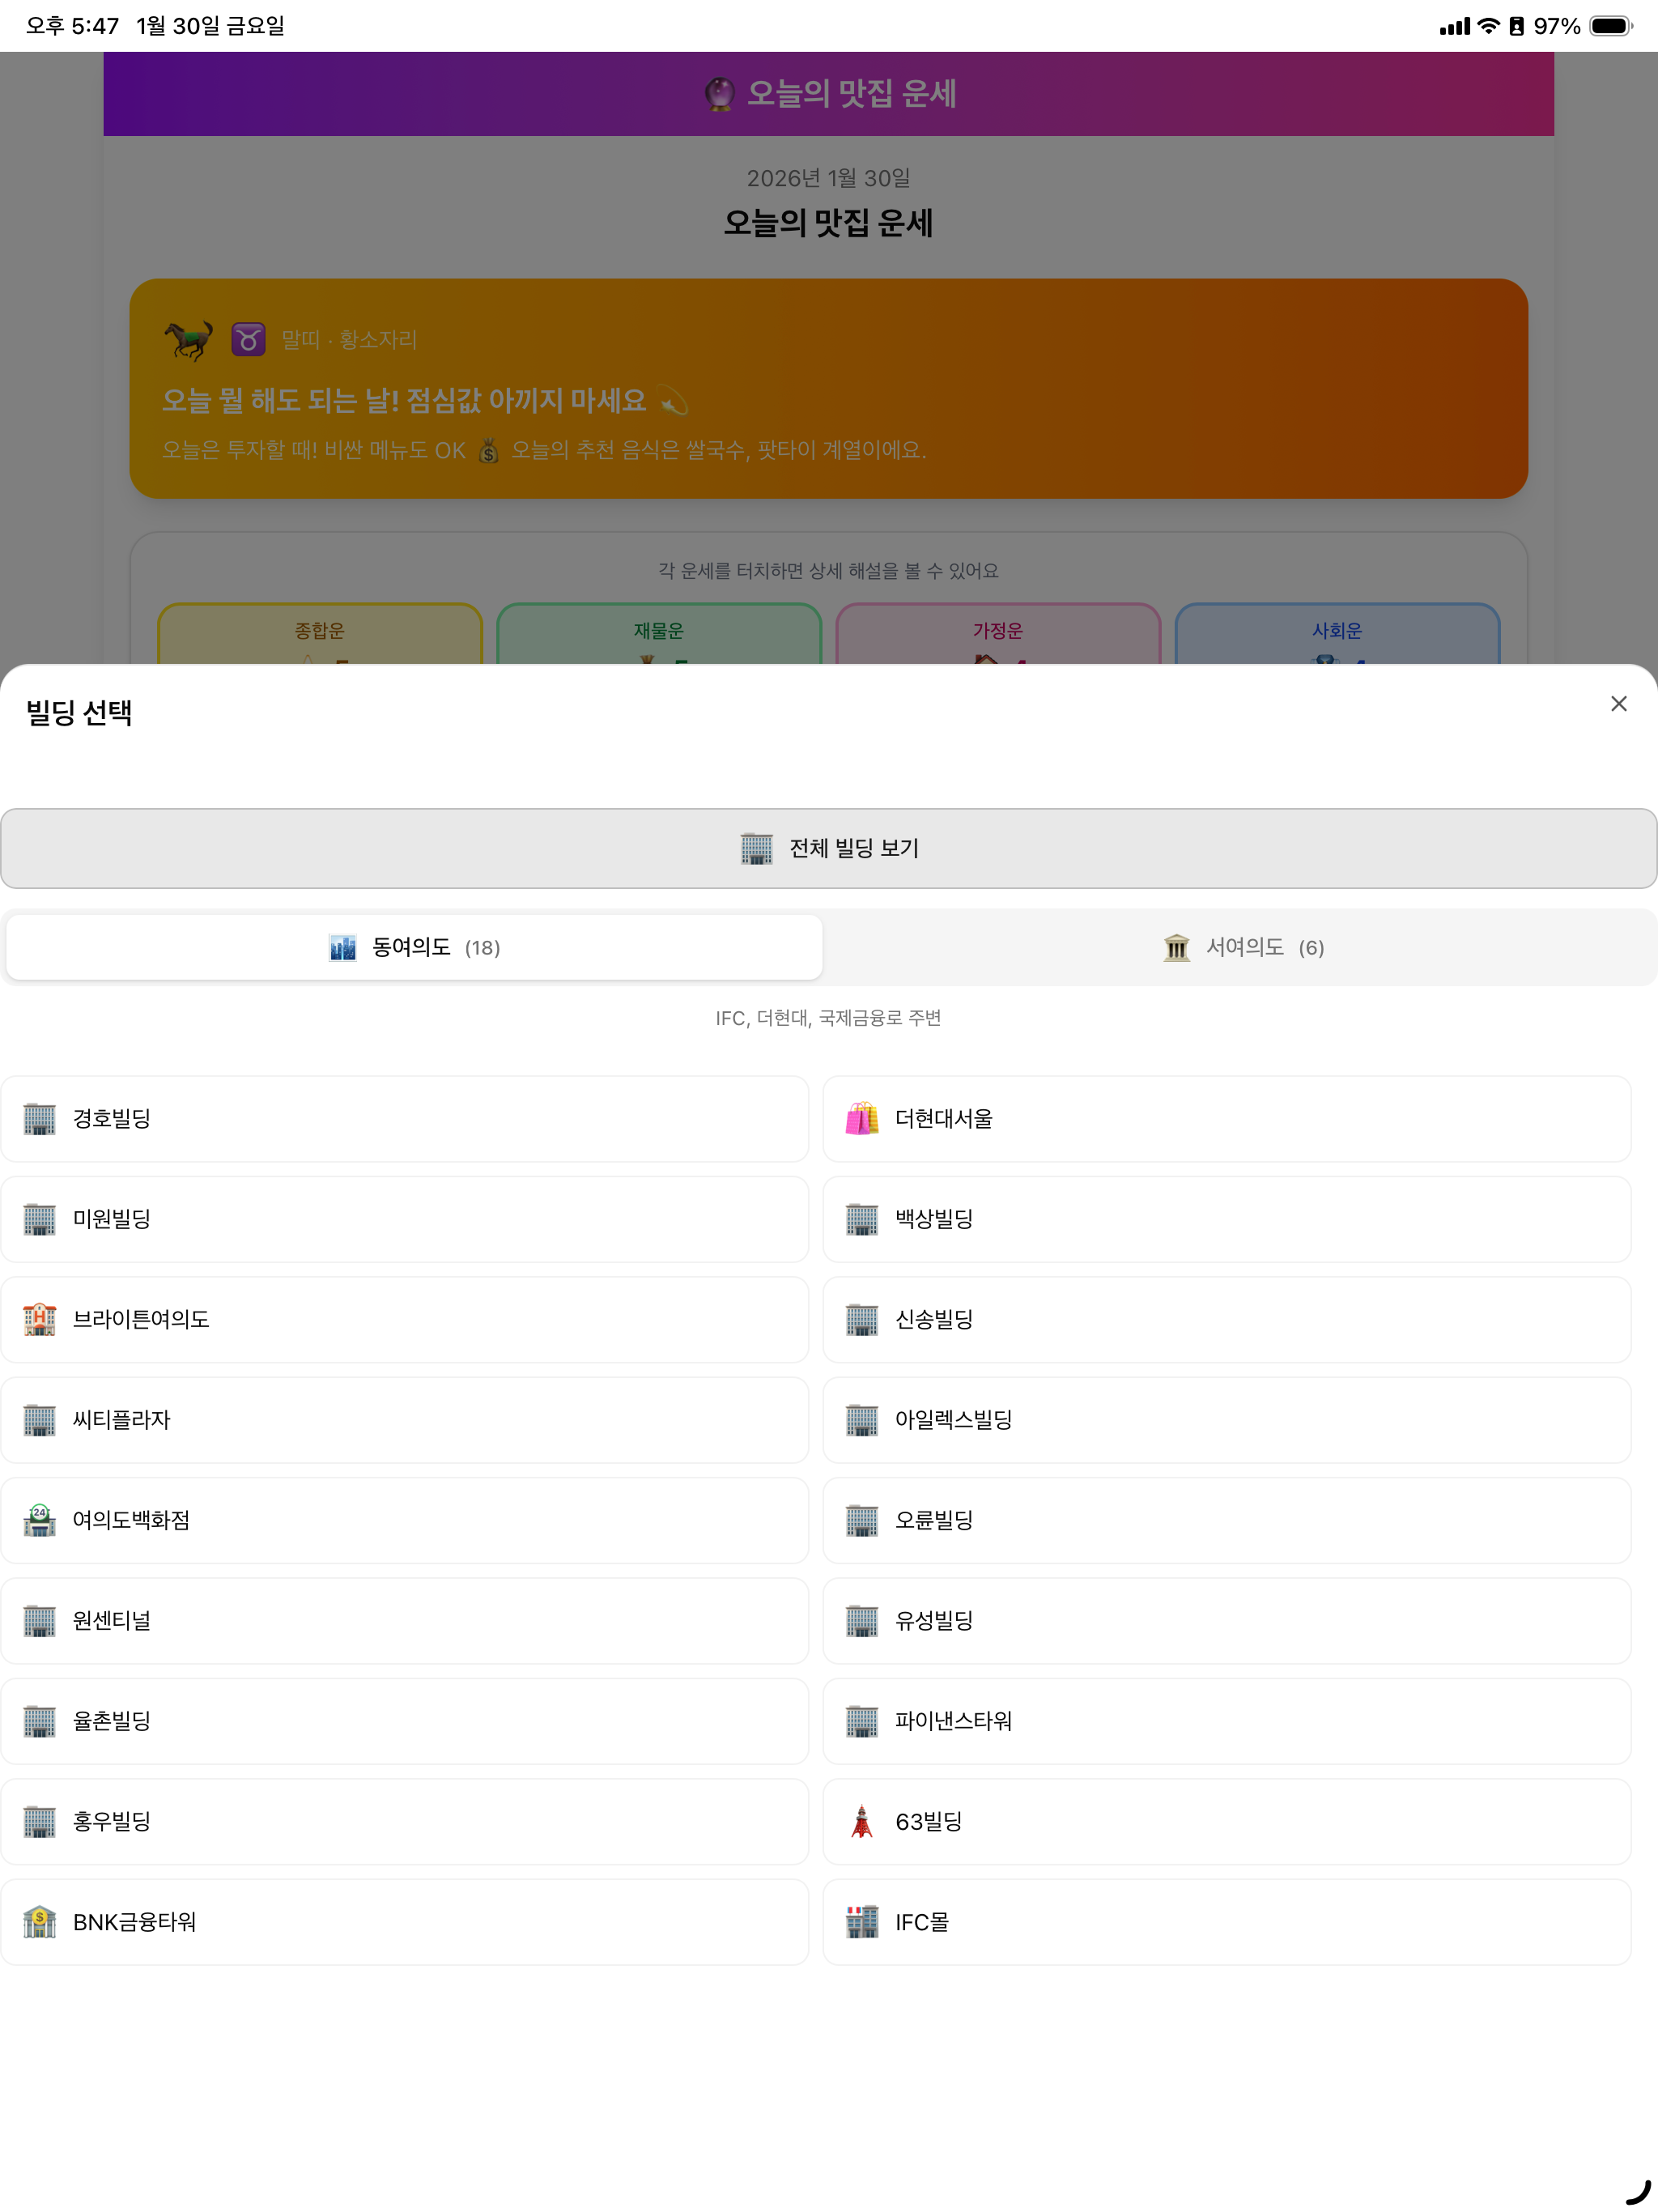Choose the 미원빌딩 building text
This screenshot has width=1658, height=2212.
point(112,1219)
